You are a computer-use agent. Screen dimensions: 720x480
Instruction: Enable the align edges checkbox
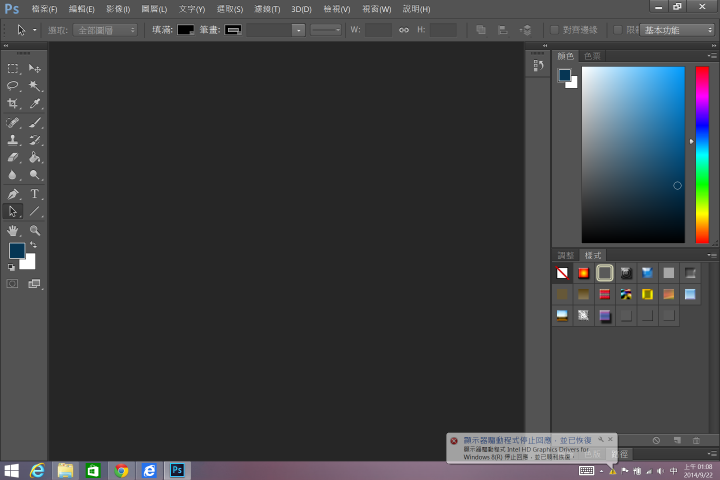pyautogui.click(x=554, y=30)
